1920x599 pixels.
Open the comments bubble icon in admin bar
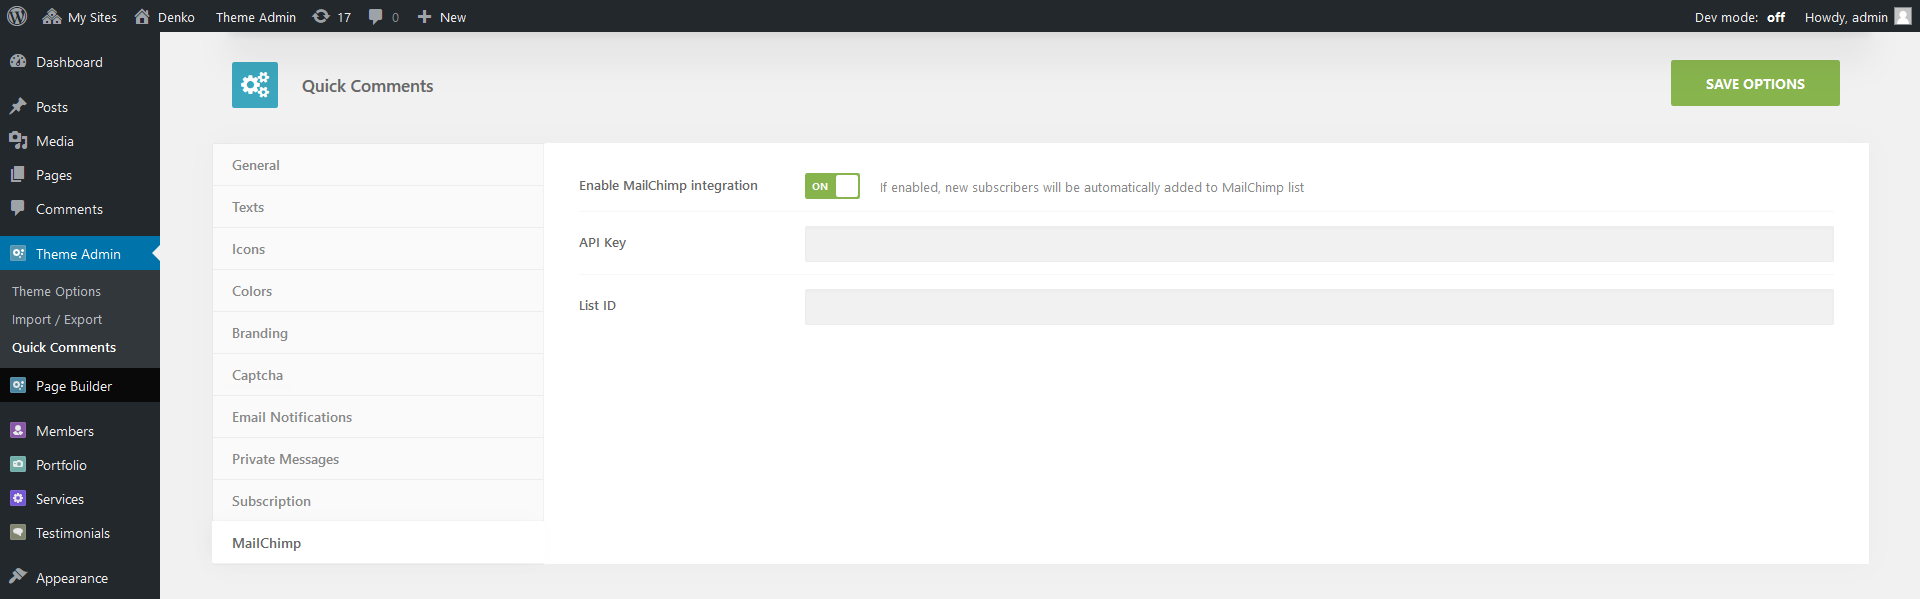point(375,16)
